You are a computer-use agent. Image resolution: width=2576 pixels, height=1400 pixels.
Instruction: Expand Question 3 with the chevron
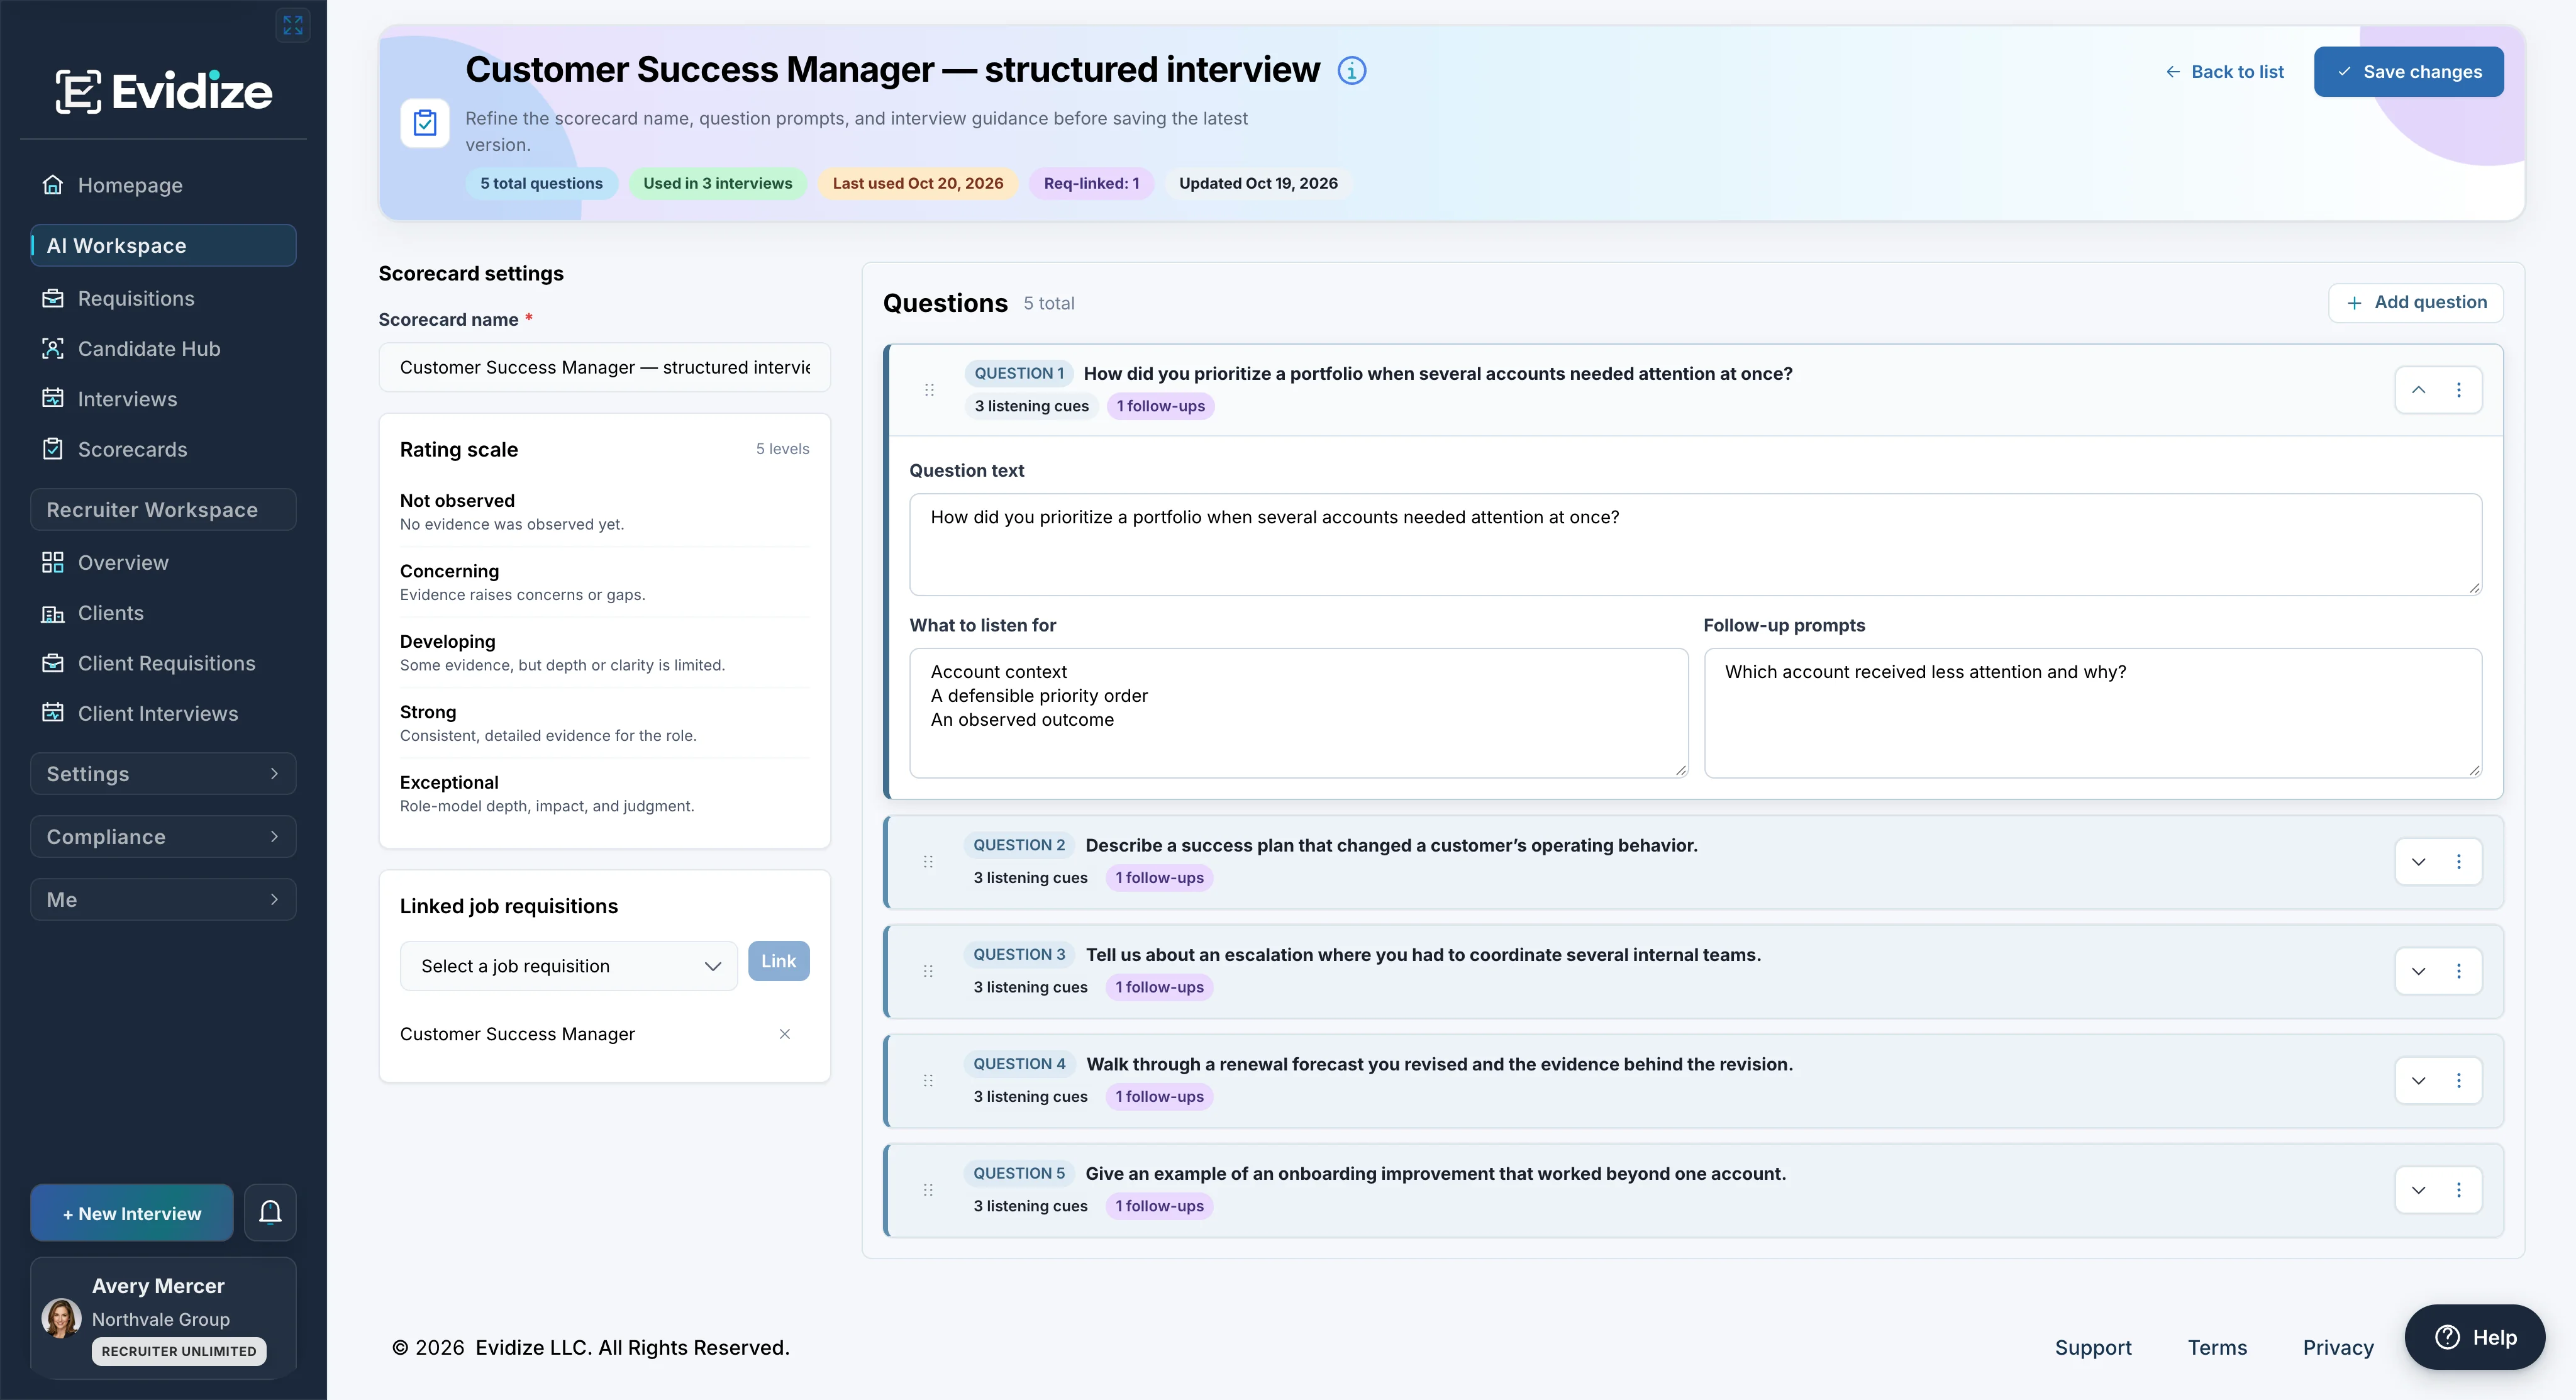[x=2418, y=971]
